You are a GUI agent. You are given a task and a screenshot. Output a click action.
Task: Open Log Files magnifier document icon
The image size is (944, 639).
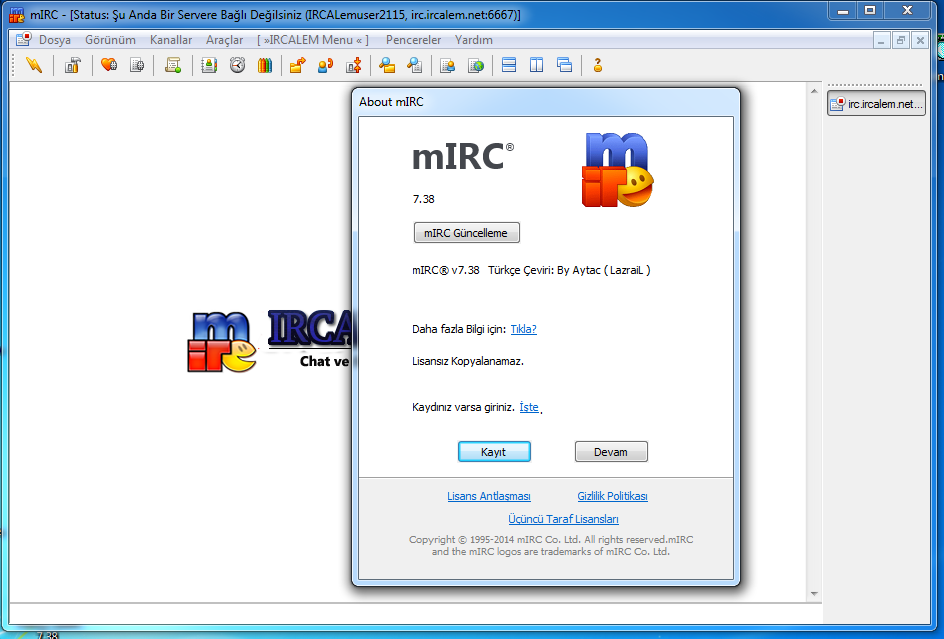coord(415,65)
